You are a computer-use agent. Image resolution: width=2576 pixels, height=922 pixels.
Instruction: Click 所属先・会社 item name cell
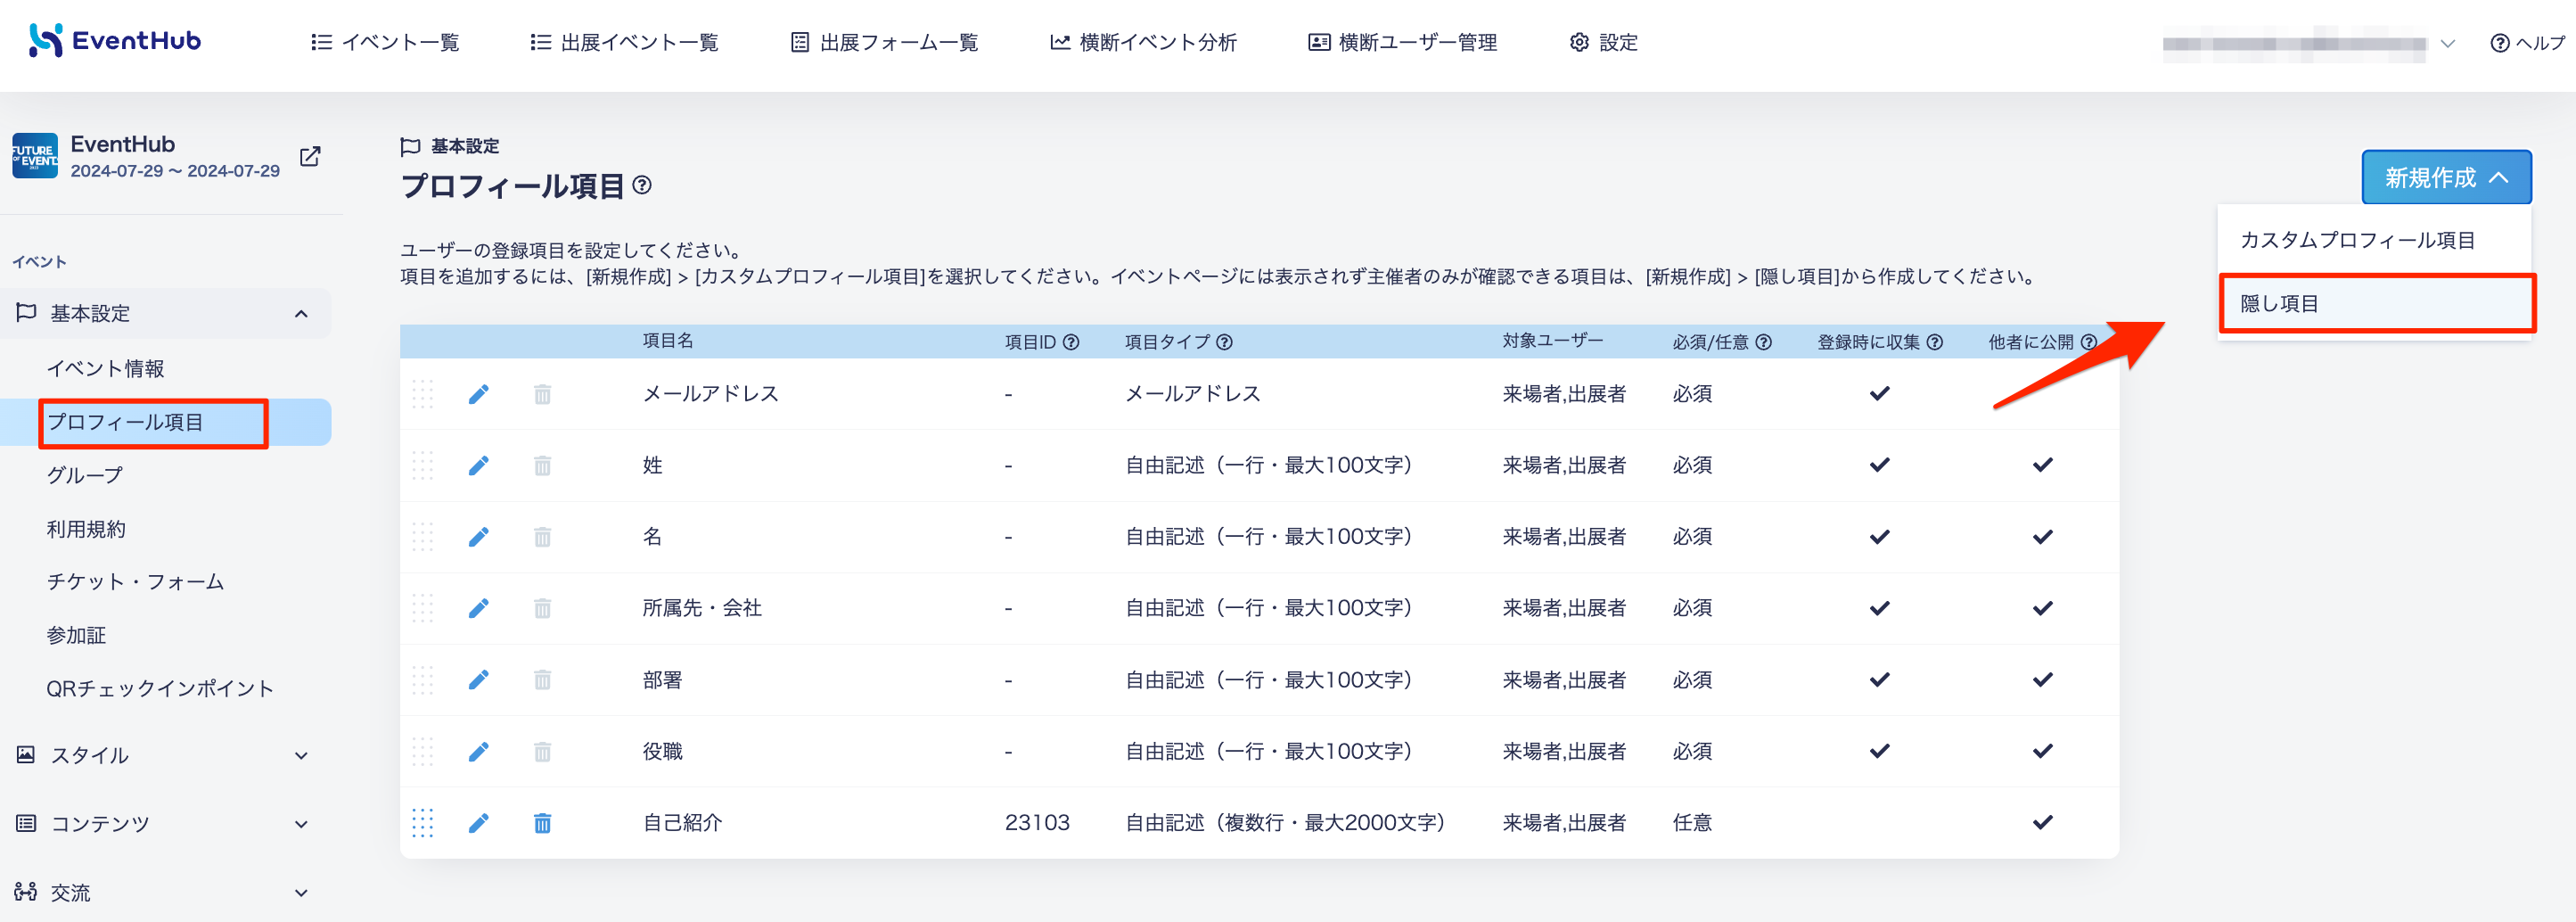point(702,608)
